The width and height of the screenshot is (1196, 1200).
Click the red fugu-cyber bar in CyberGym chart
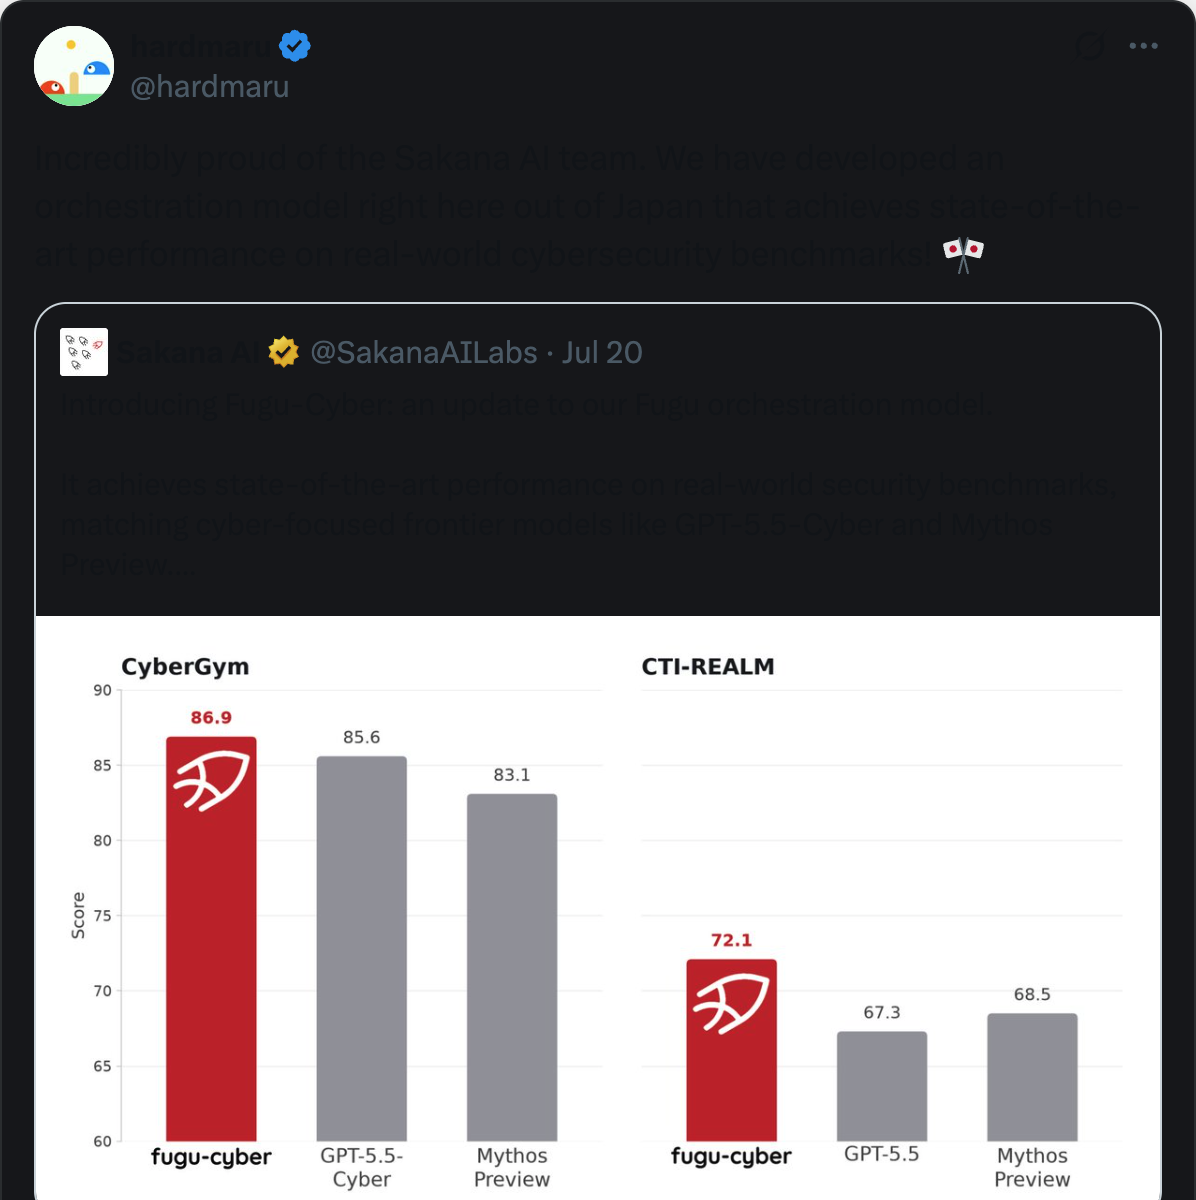click(211, 939)
